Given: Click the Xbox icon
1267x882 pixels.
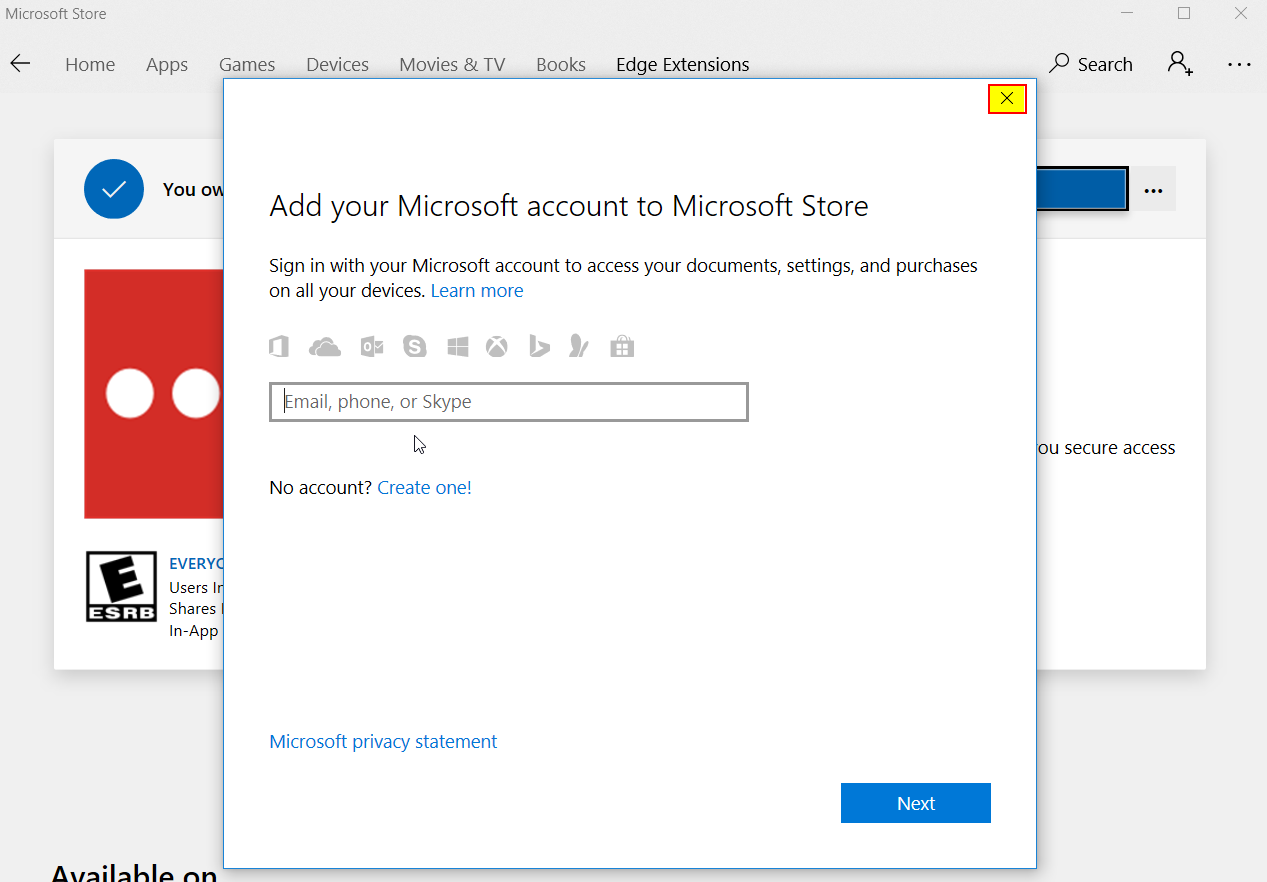Looking at the screenshot, I should [x=496, y=346].
